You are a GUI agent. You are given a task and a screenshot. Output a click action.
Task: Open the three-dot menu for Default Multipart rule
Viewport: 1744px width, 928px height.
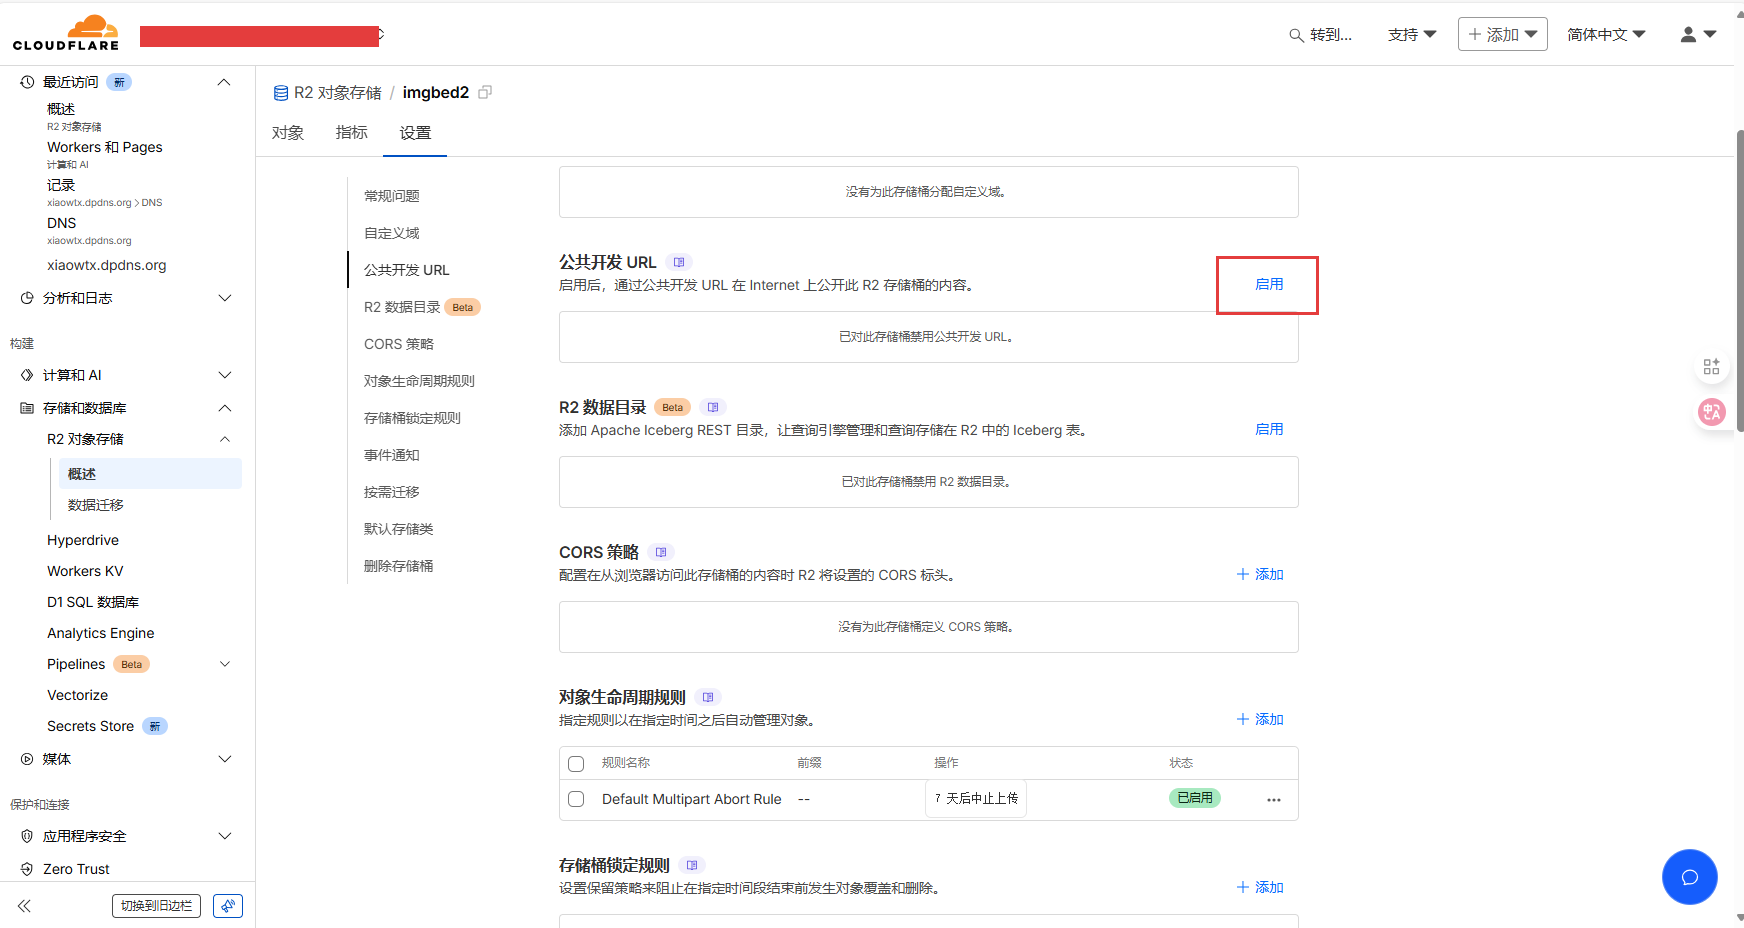(x=1273, y=800)
